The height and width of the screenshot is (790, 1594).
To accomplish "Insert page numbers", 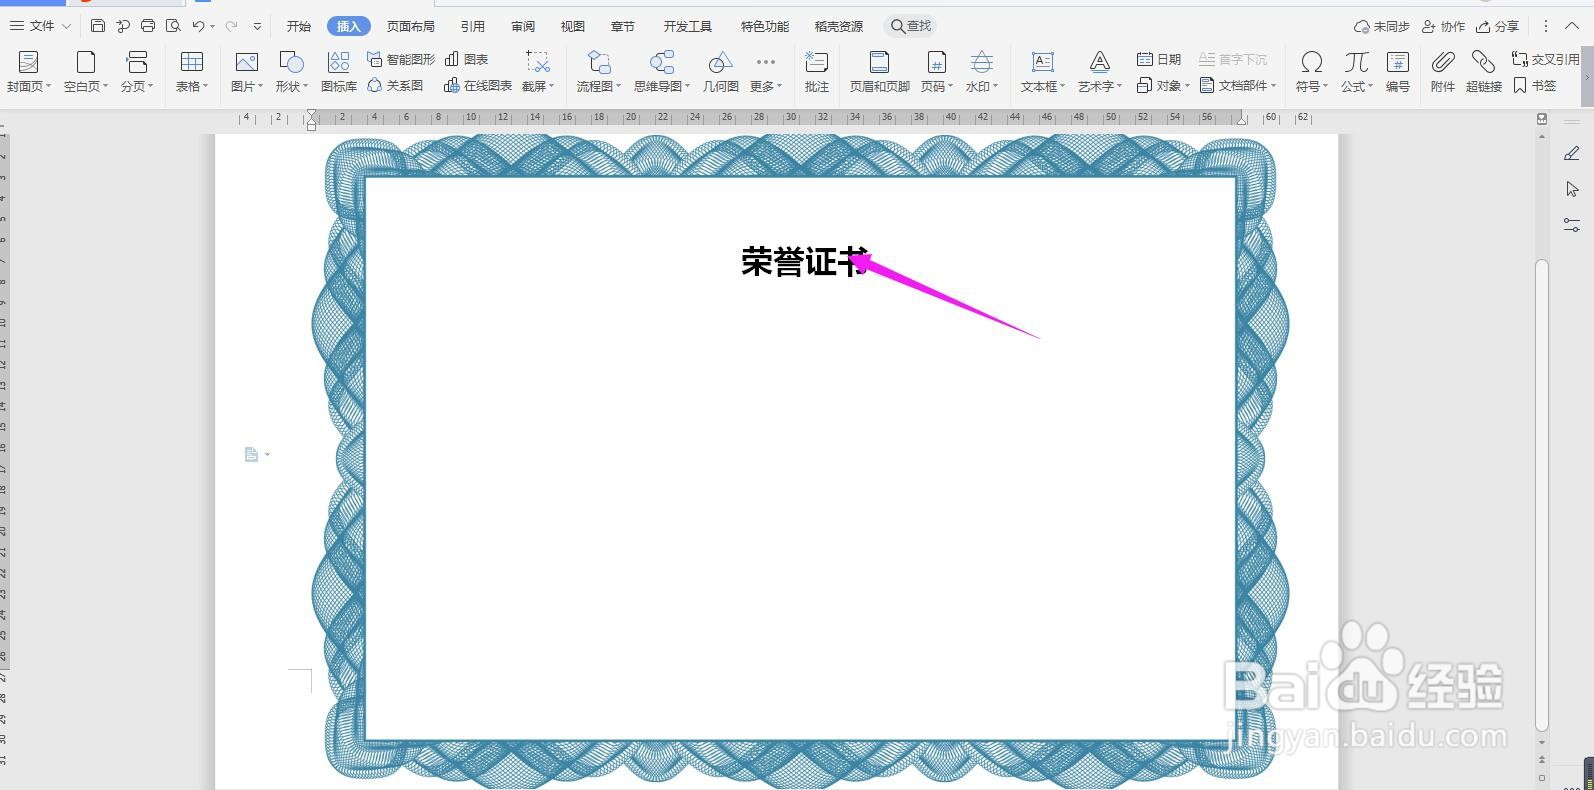I will point(936,72).
